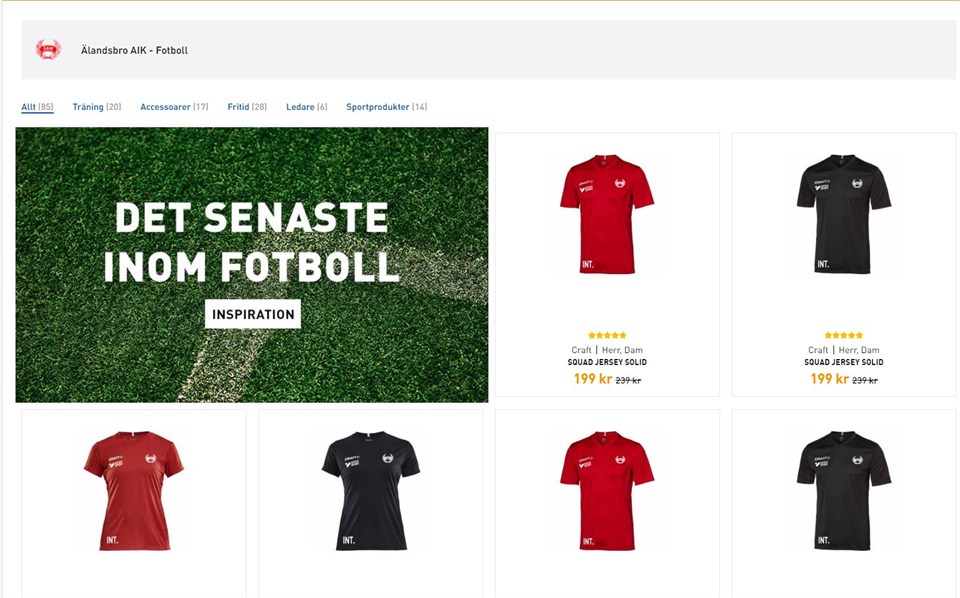Open the red Squad Jersey Solid top-row image
This screenshot has width=960, height=598.
pos(607,213)
